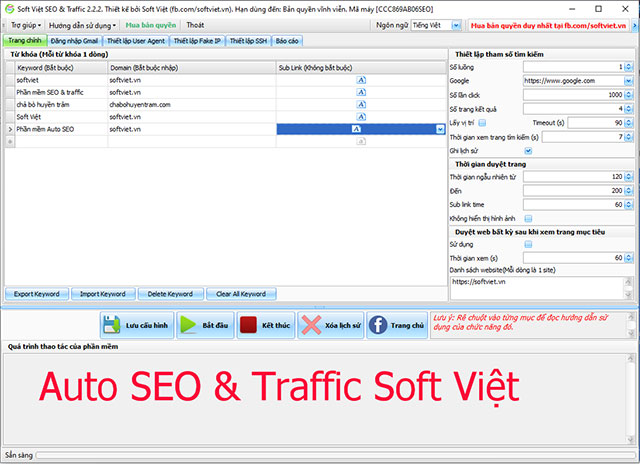Screen dimensions: 640x464
Task: Click the log panel vertical scrollbar
Action: [x=631, y=399]
